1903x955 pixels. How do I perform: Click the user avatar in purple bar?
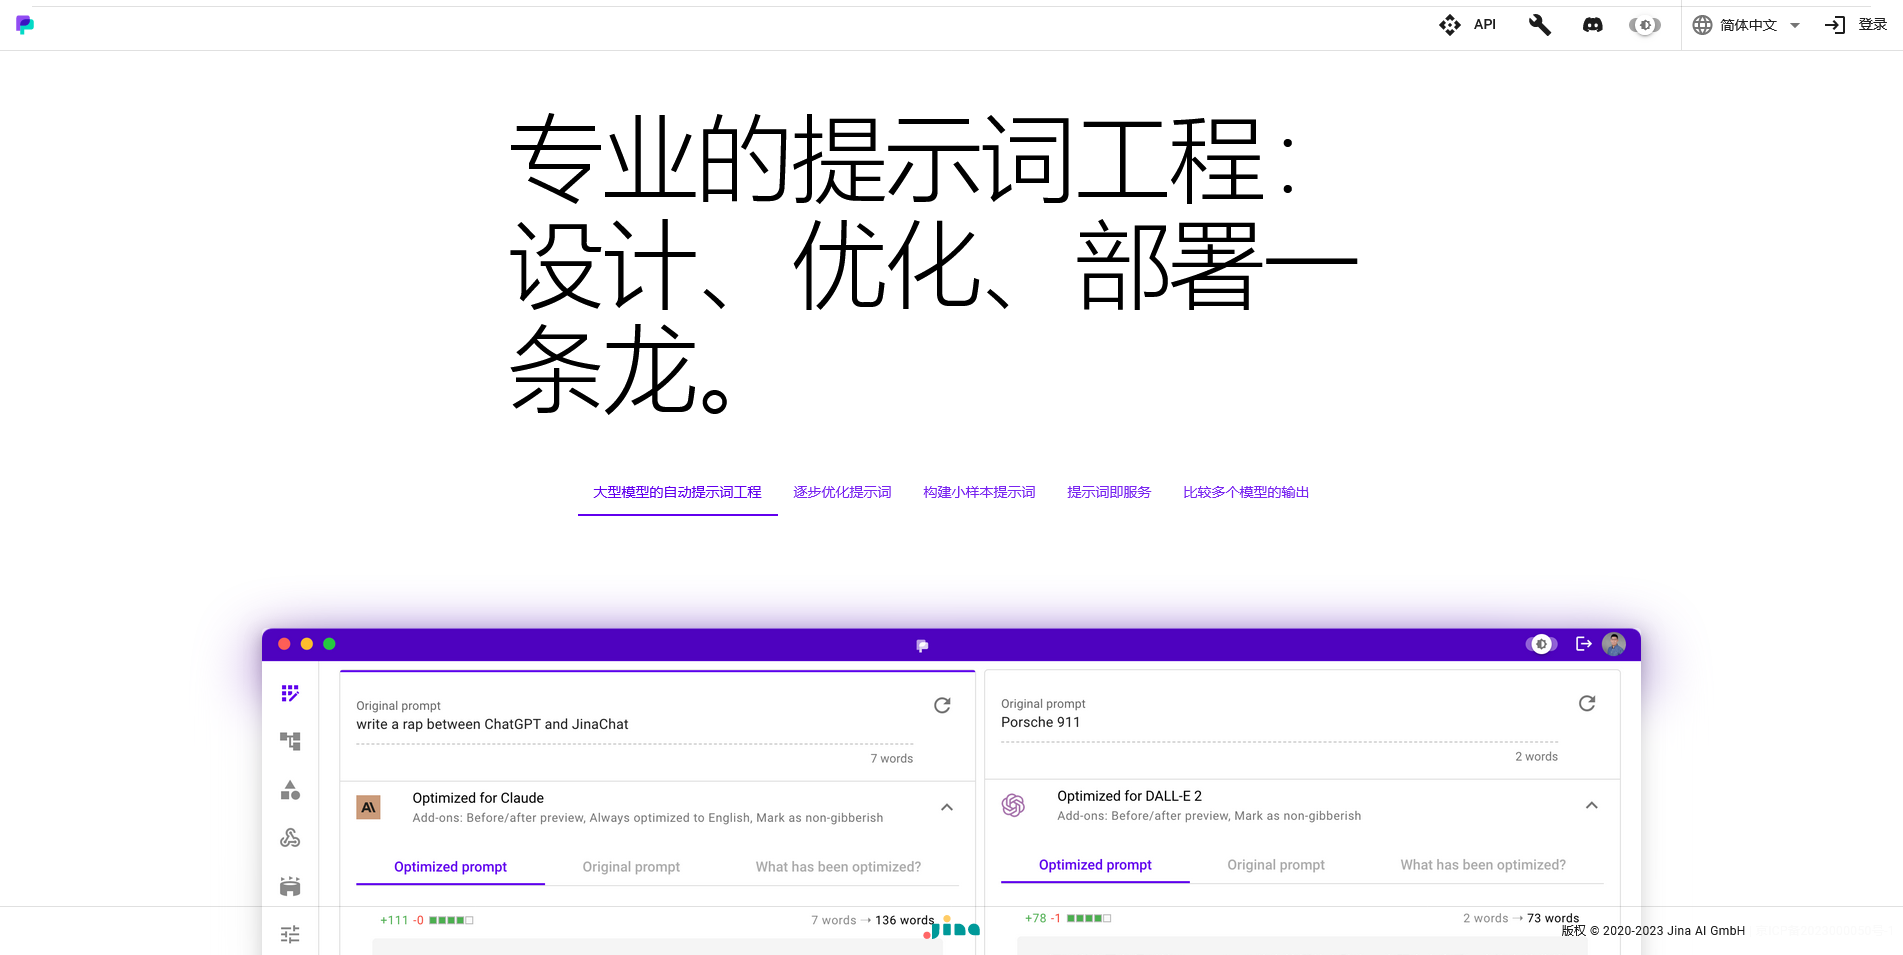[x=1614, y=644]
